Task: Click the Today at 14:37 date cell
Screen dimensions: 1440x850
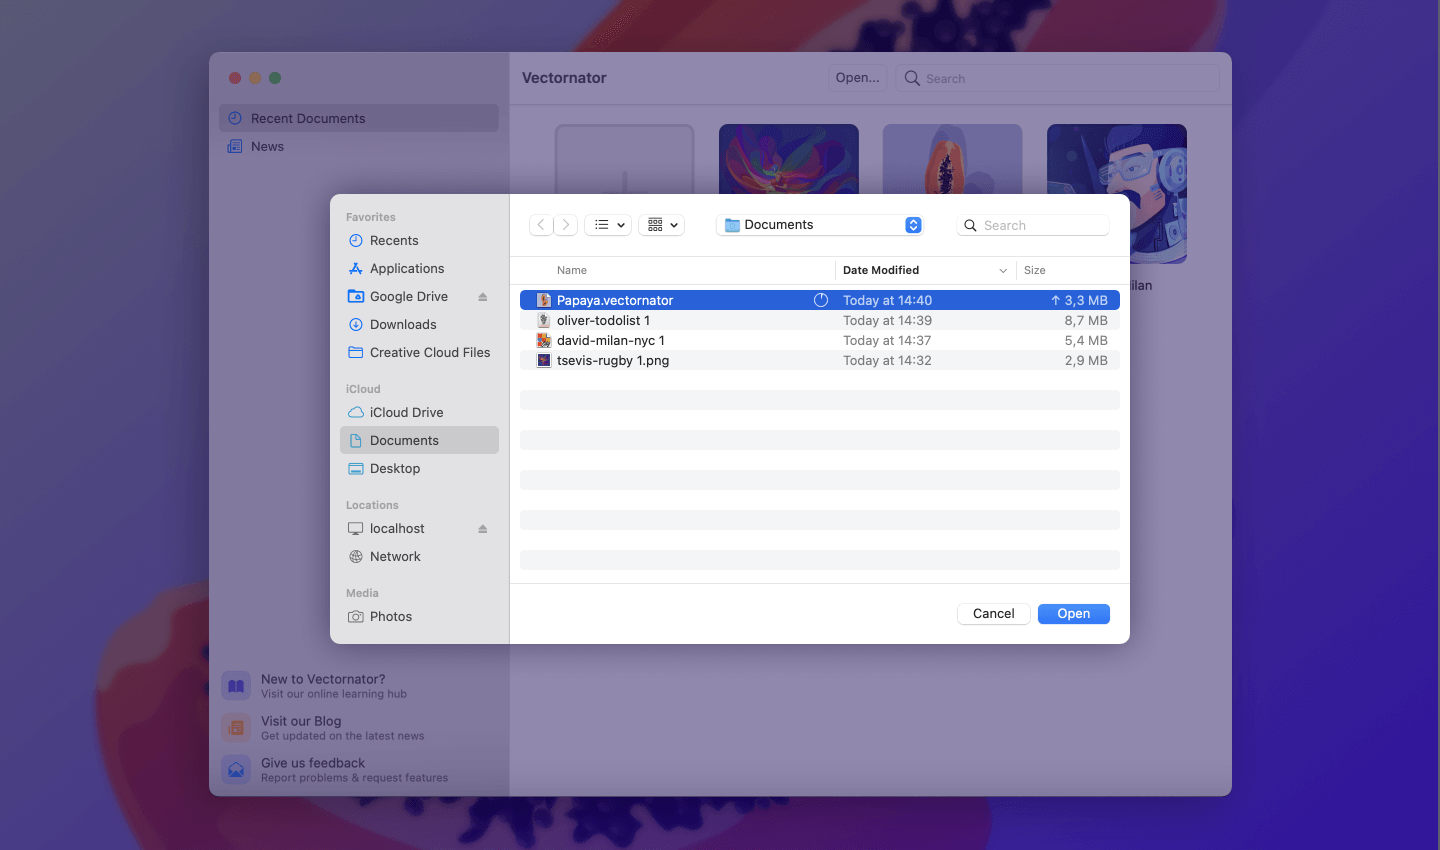Action: coord(887,340)
